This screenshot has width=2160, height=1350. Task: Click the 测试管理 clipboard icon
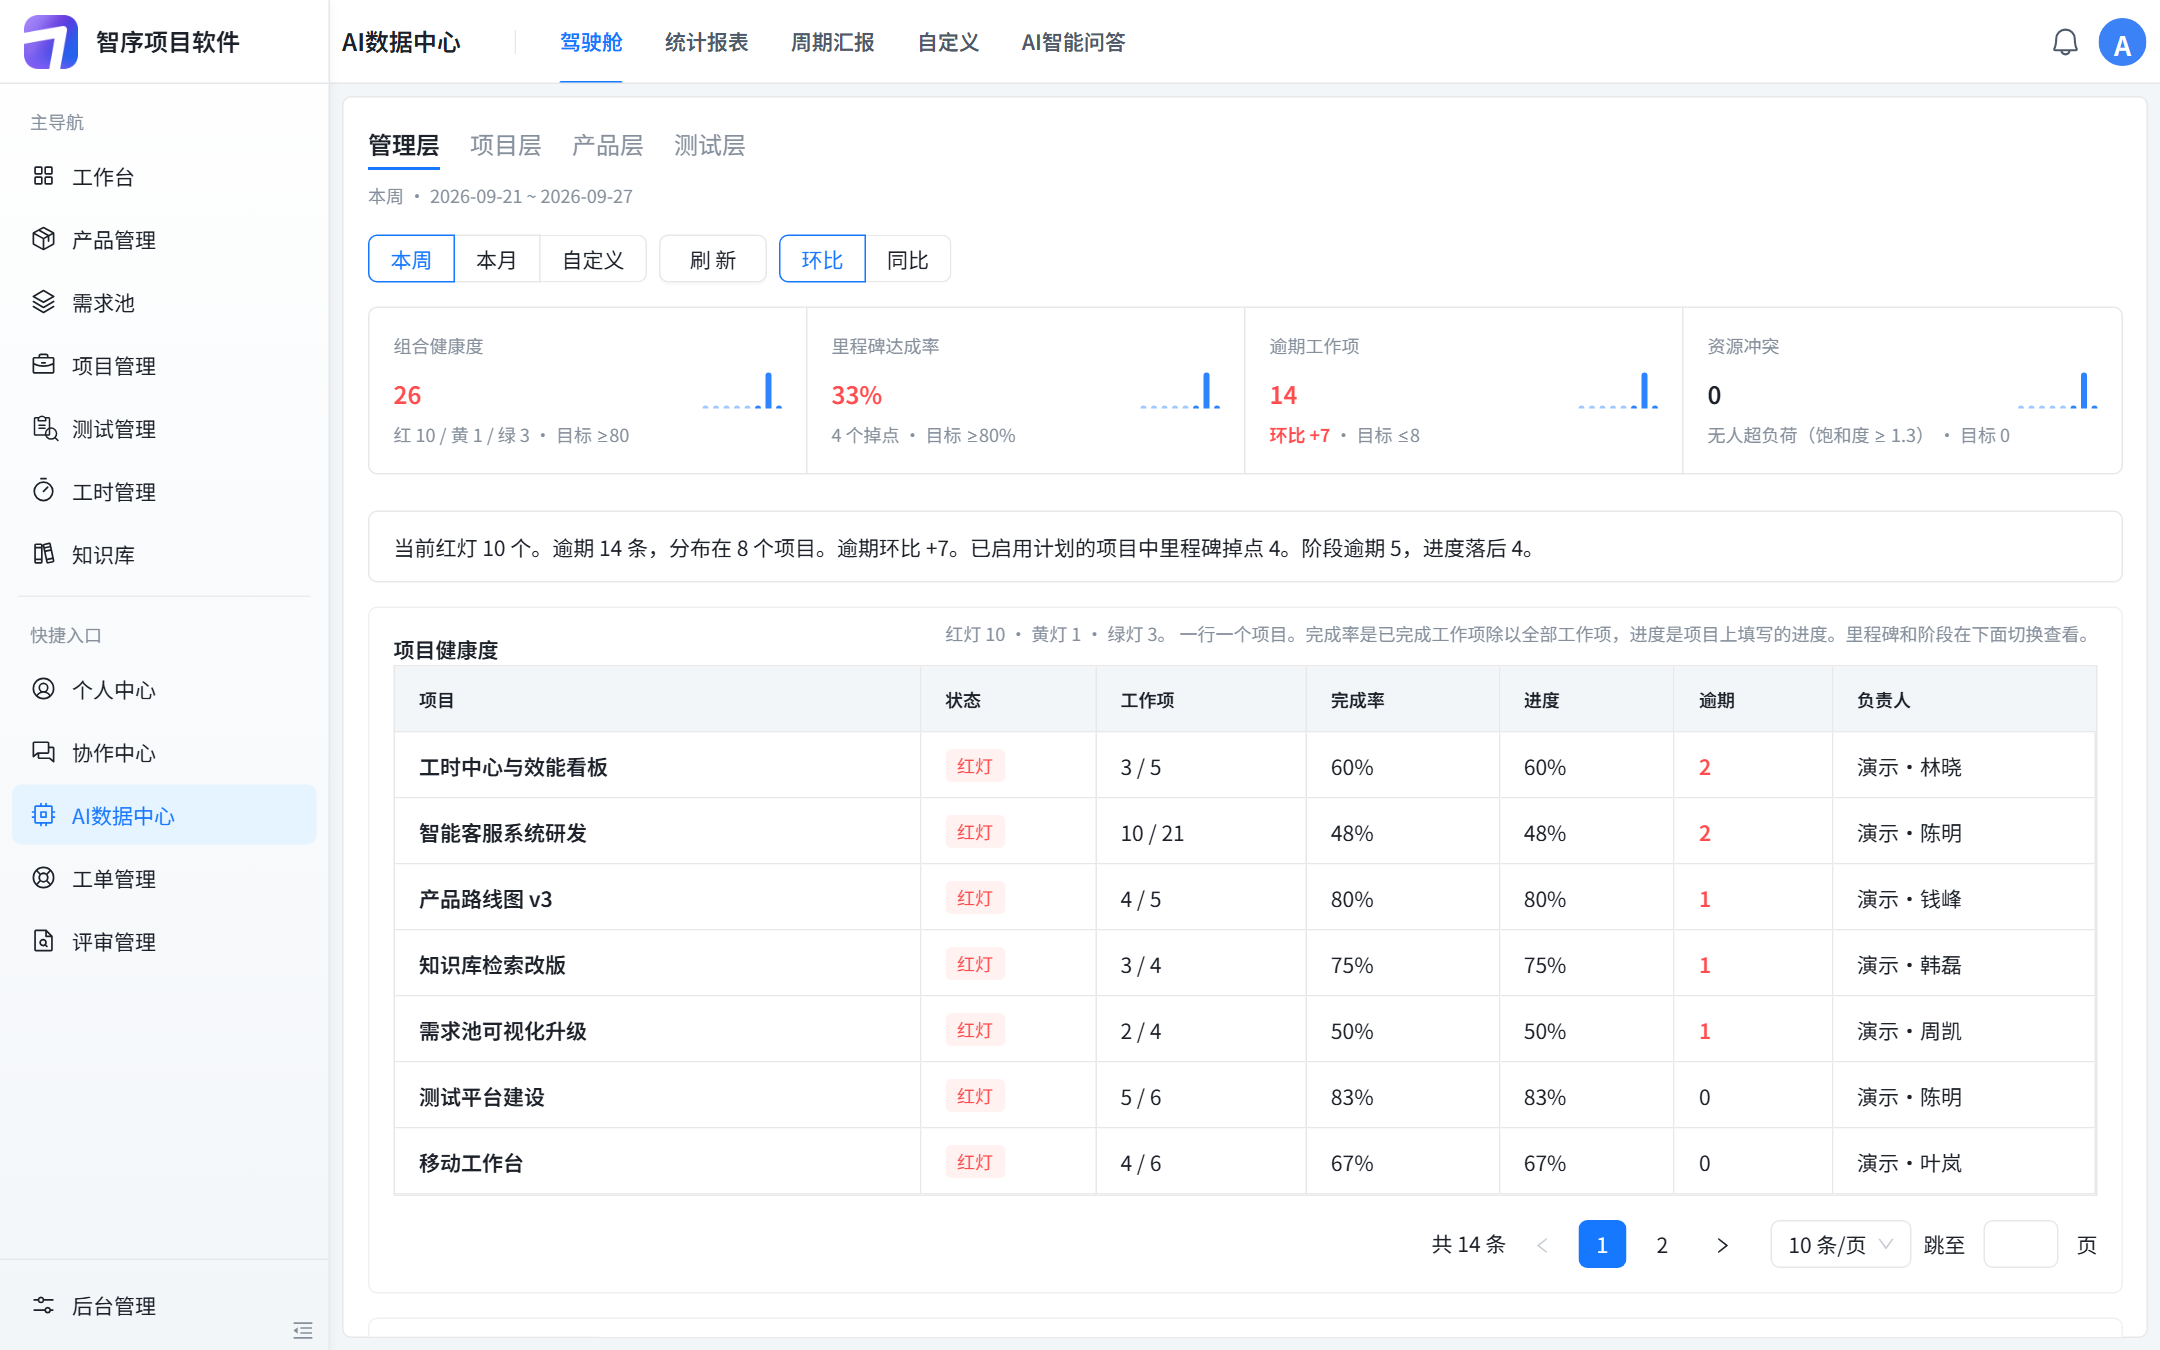pos(44,428)
